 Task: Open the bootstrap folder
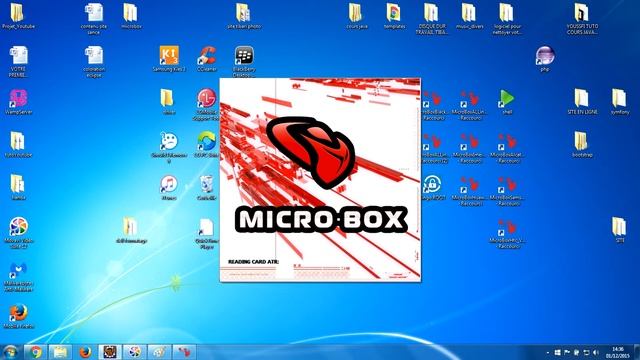point(582,145)
